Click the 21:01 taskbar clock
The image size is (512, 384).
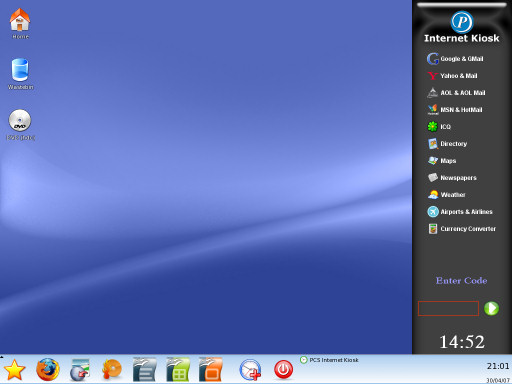pyautogui.click(x=498, y=366)
